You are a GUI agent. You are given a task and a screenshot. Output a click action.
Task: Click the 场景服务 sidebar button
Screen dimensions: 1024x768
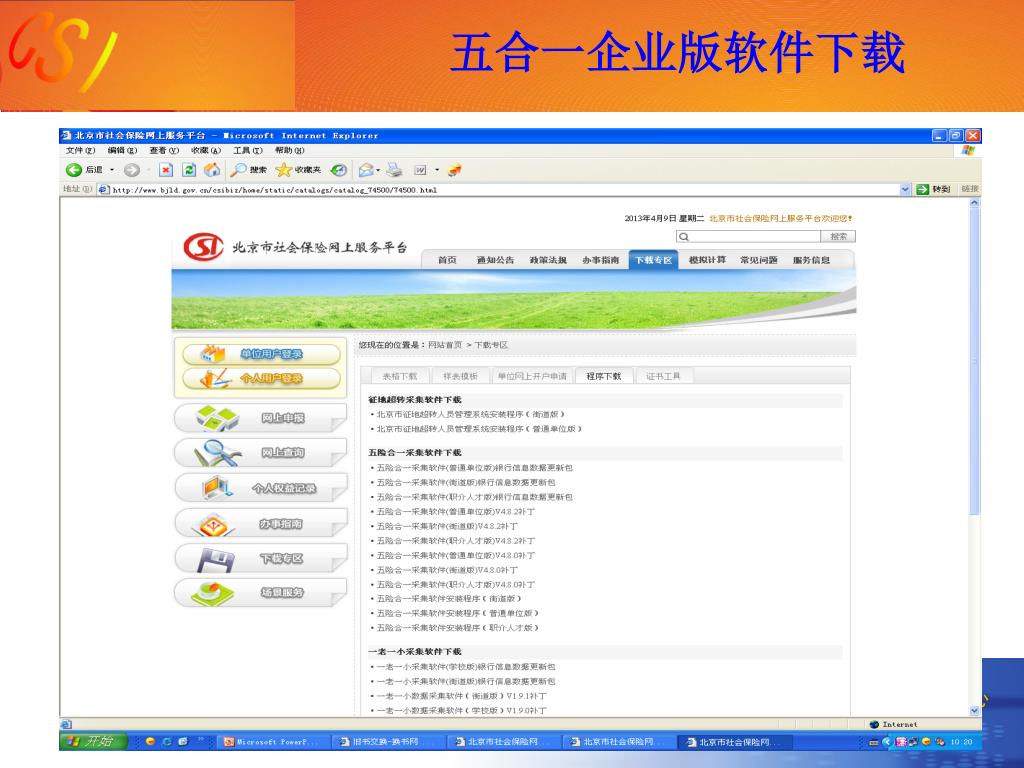(x=261, y=593)
